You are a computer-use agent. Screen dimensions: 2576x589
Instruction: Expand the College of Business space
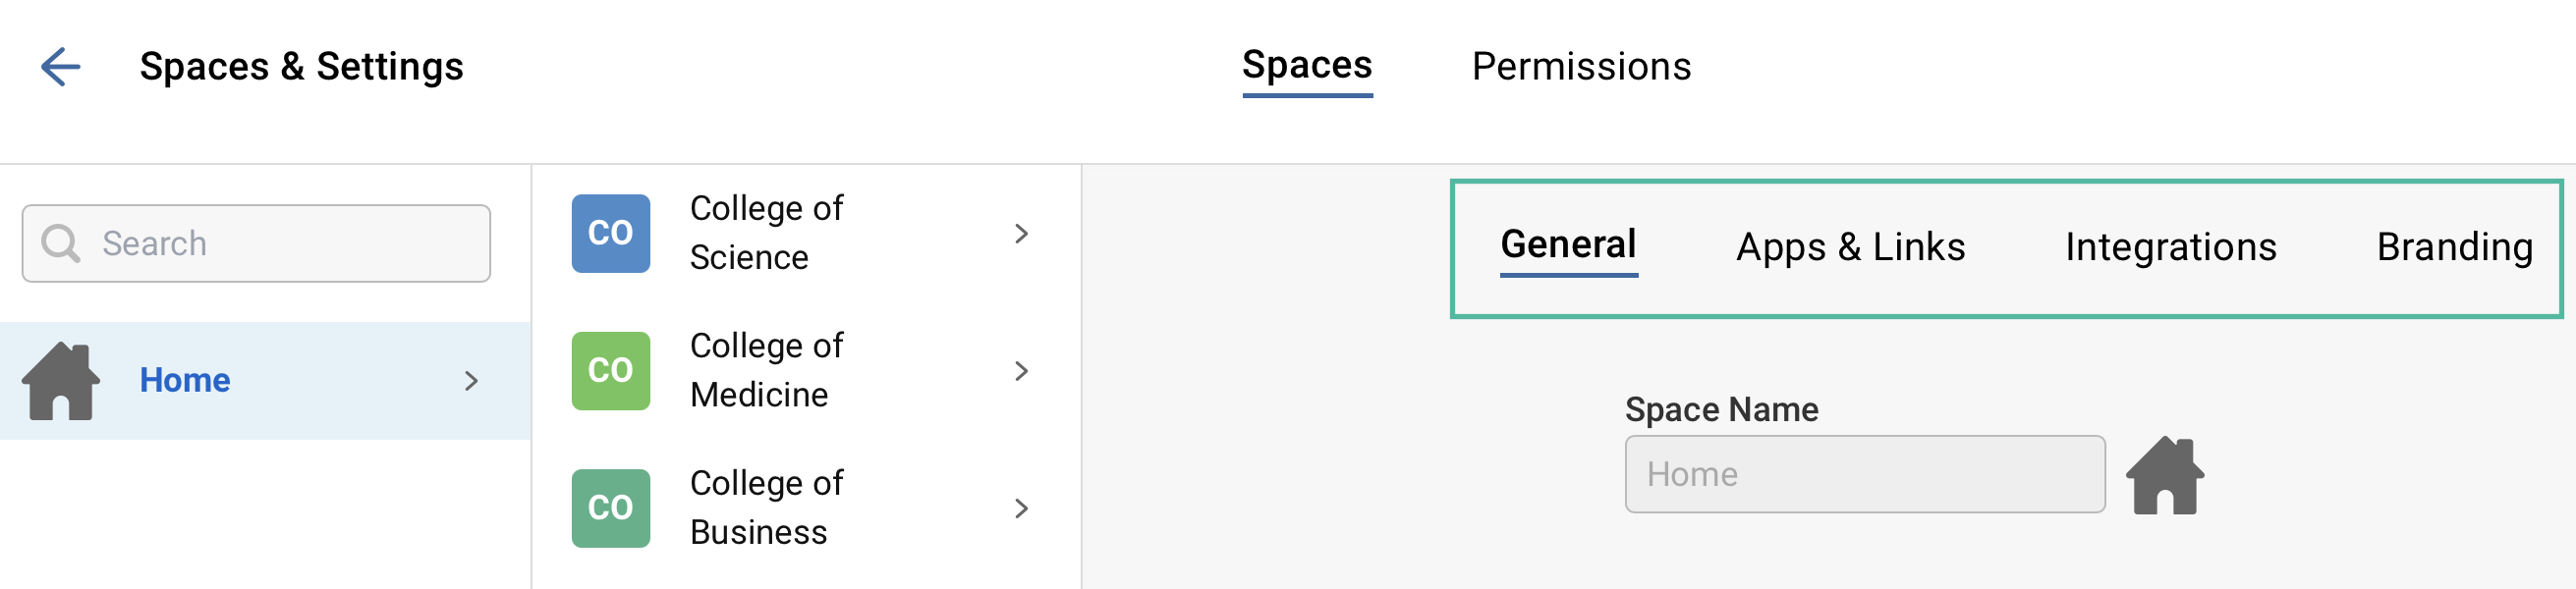[x=1021, y=508]
